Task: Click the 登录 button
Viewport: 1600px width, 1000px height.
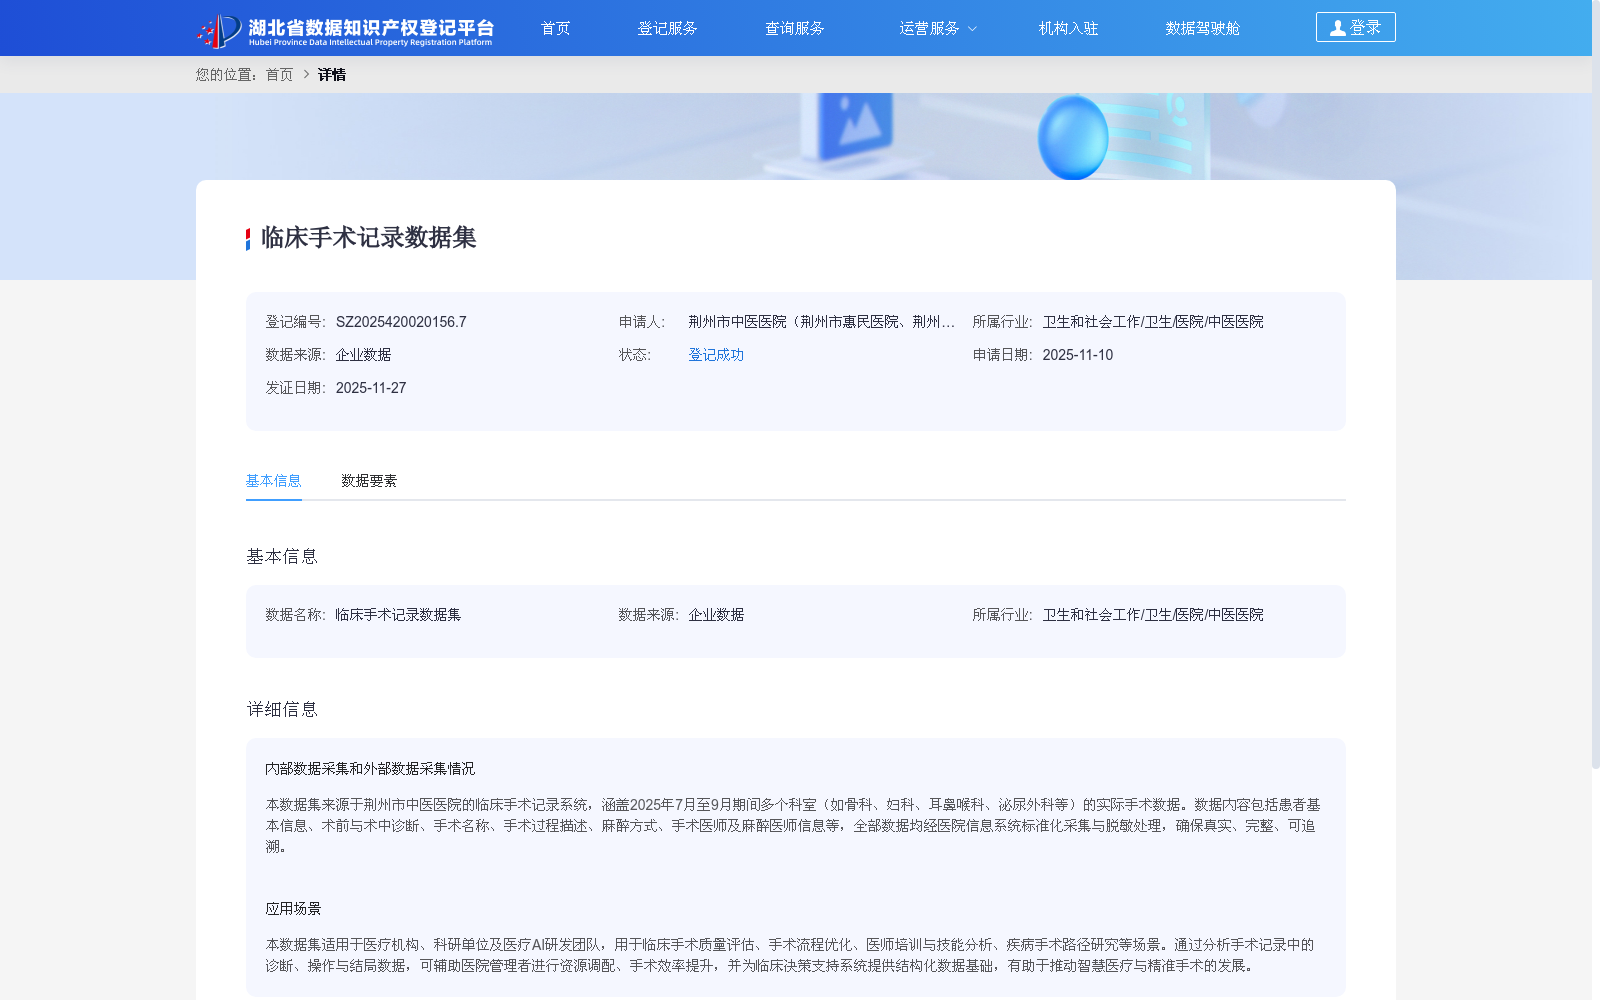Action: (1355, 27)
